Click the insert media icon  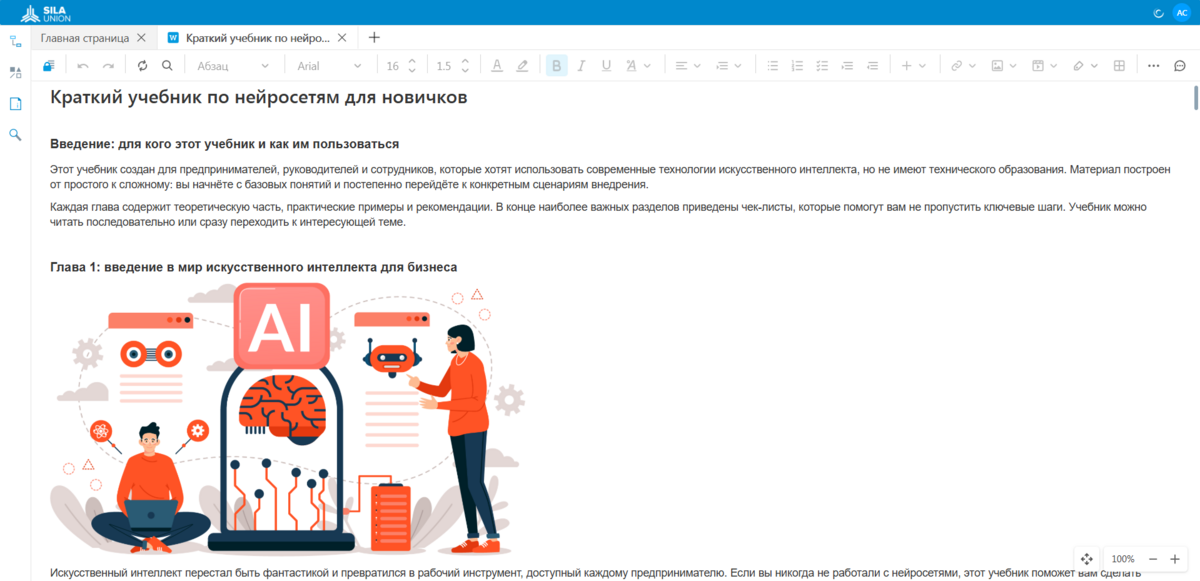1038,66
